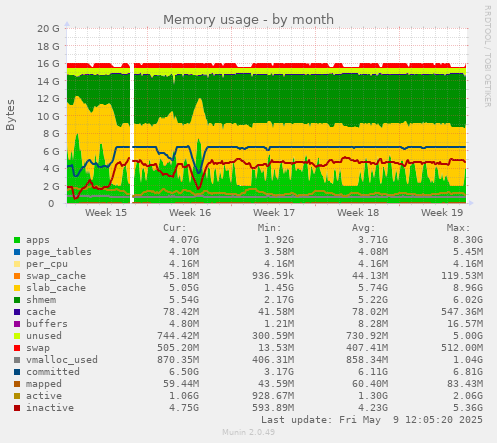Click the 'Week 18' axis label
Viewport: 497px width, 443px height.
coord(358,213)
